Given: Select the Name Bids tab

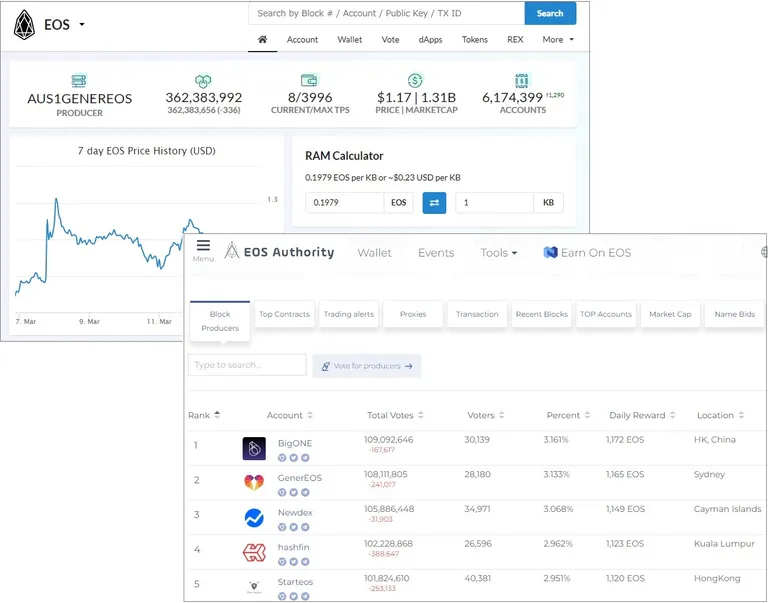Looking at the screenshot, I should point(735,314).
